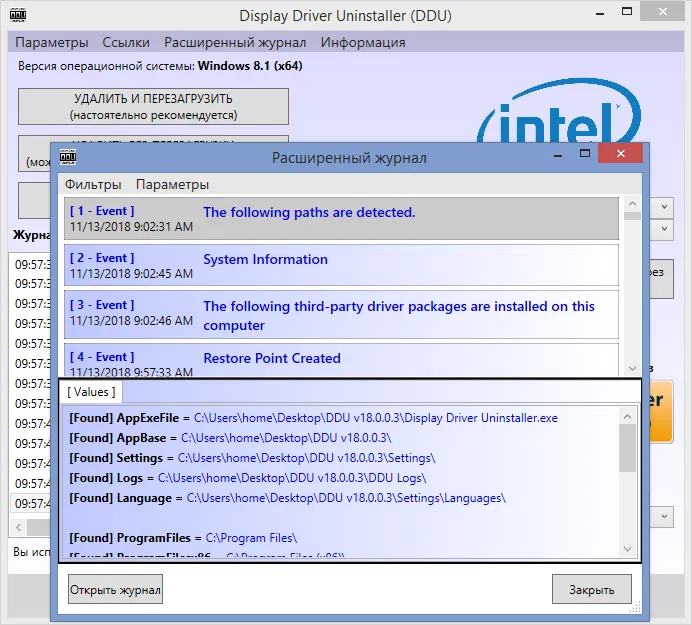The image size is (692, 625).
Task: Open the second dropdown on main window right side
Action: coord(664,229)
